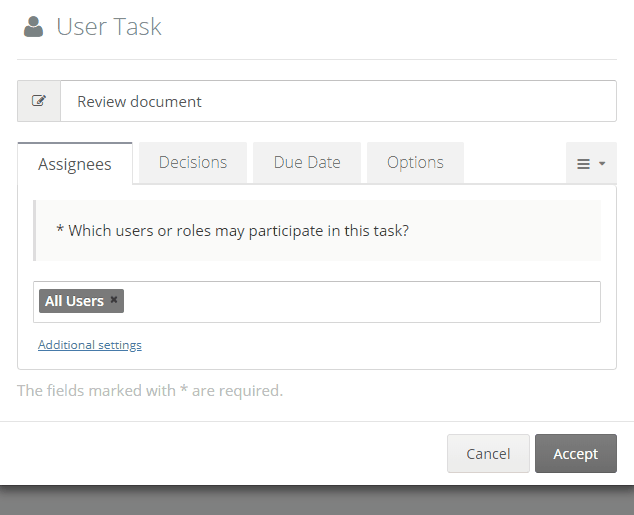Click the Review document task name field

pos(338,101)
